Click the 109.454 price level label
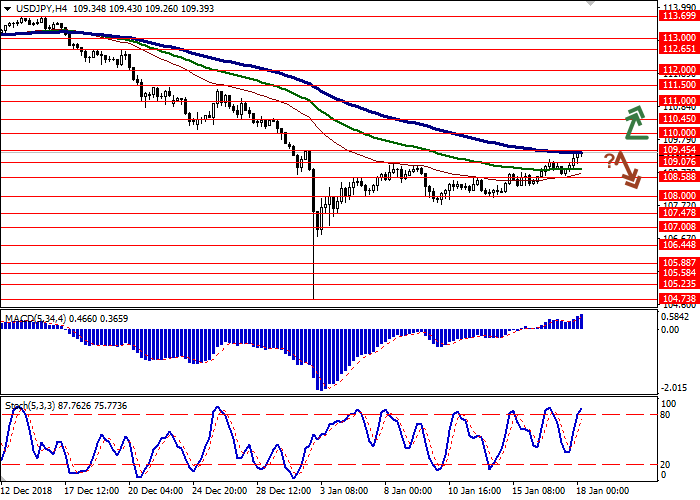The height and width of the screenshot is (500, 700). [677, 150]
